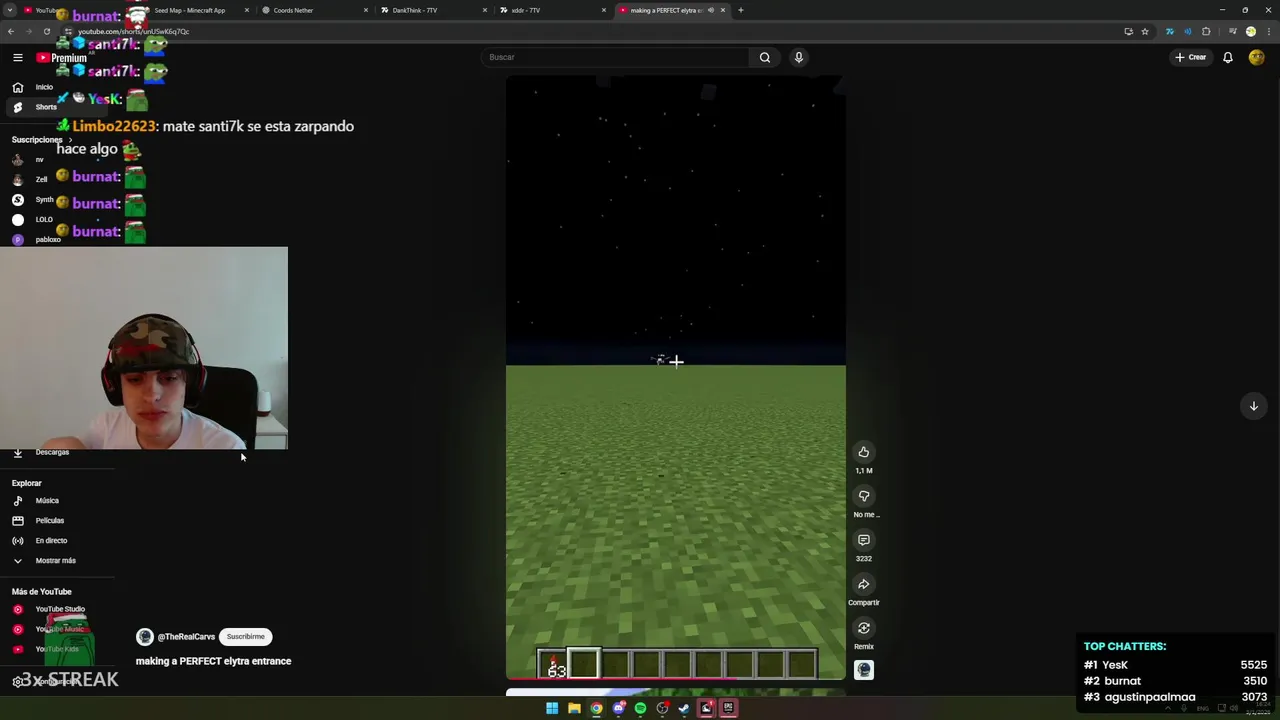Open the Chrome extensions puzzle icon
The height and width of the screenshot is (720, 1280).
click(x=1206, y=31)
